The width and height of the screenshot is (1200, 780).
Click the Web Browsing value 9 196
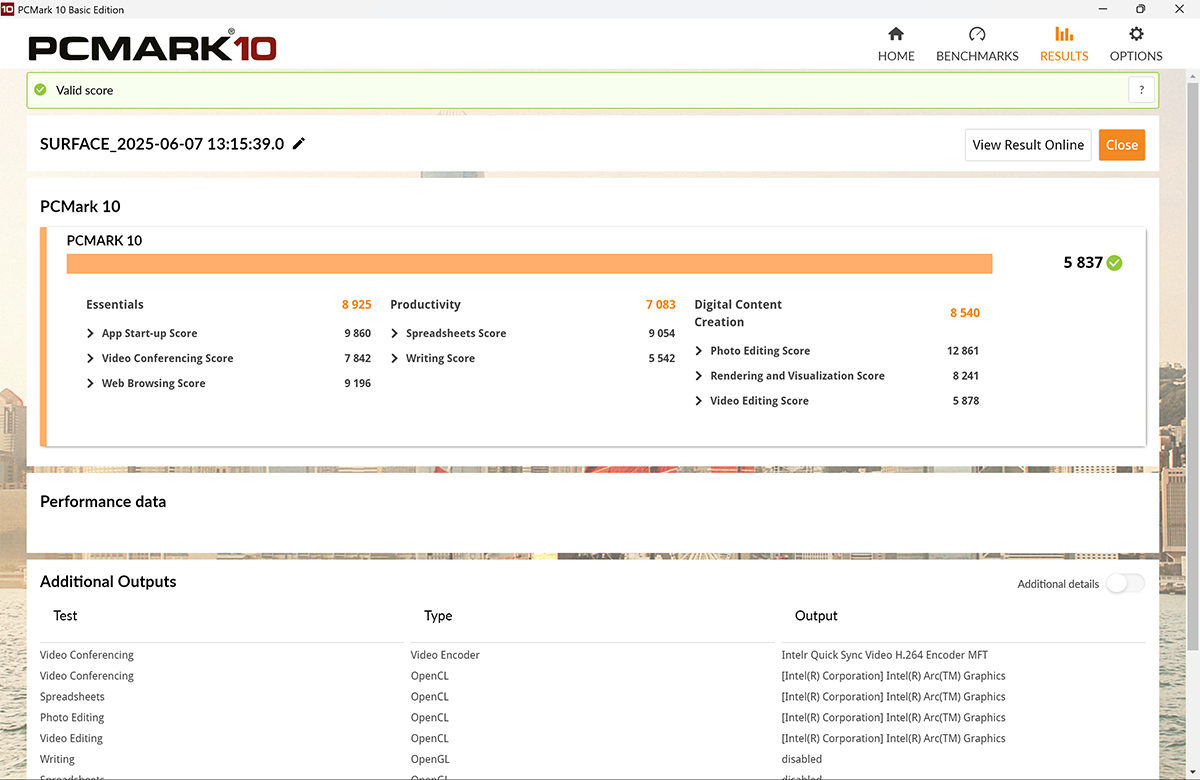[357, 384]
